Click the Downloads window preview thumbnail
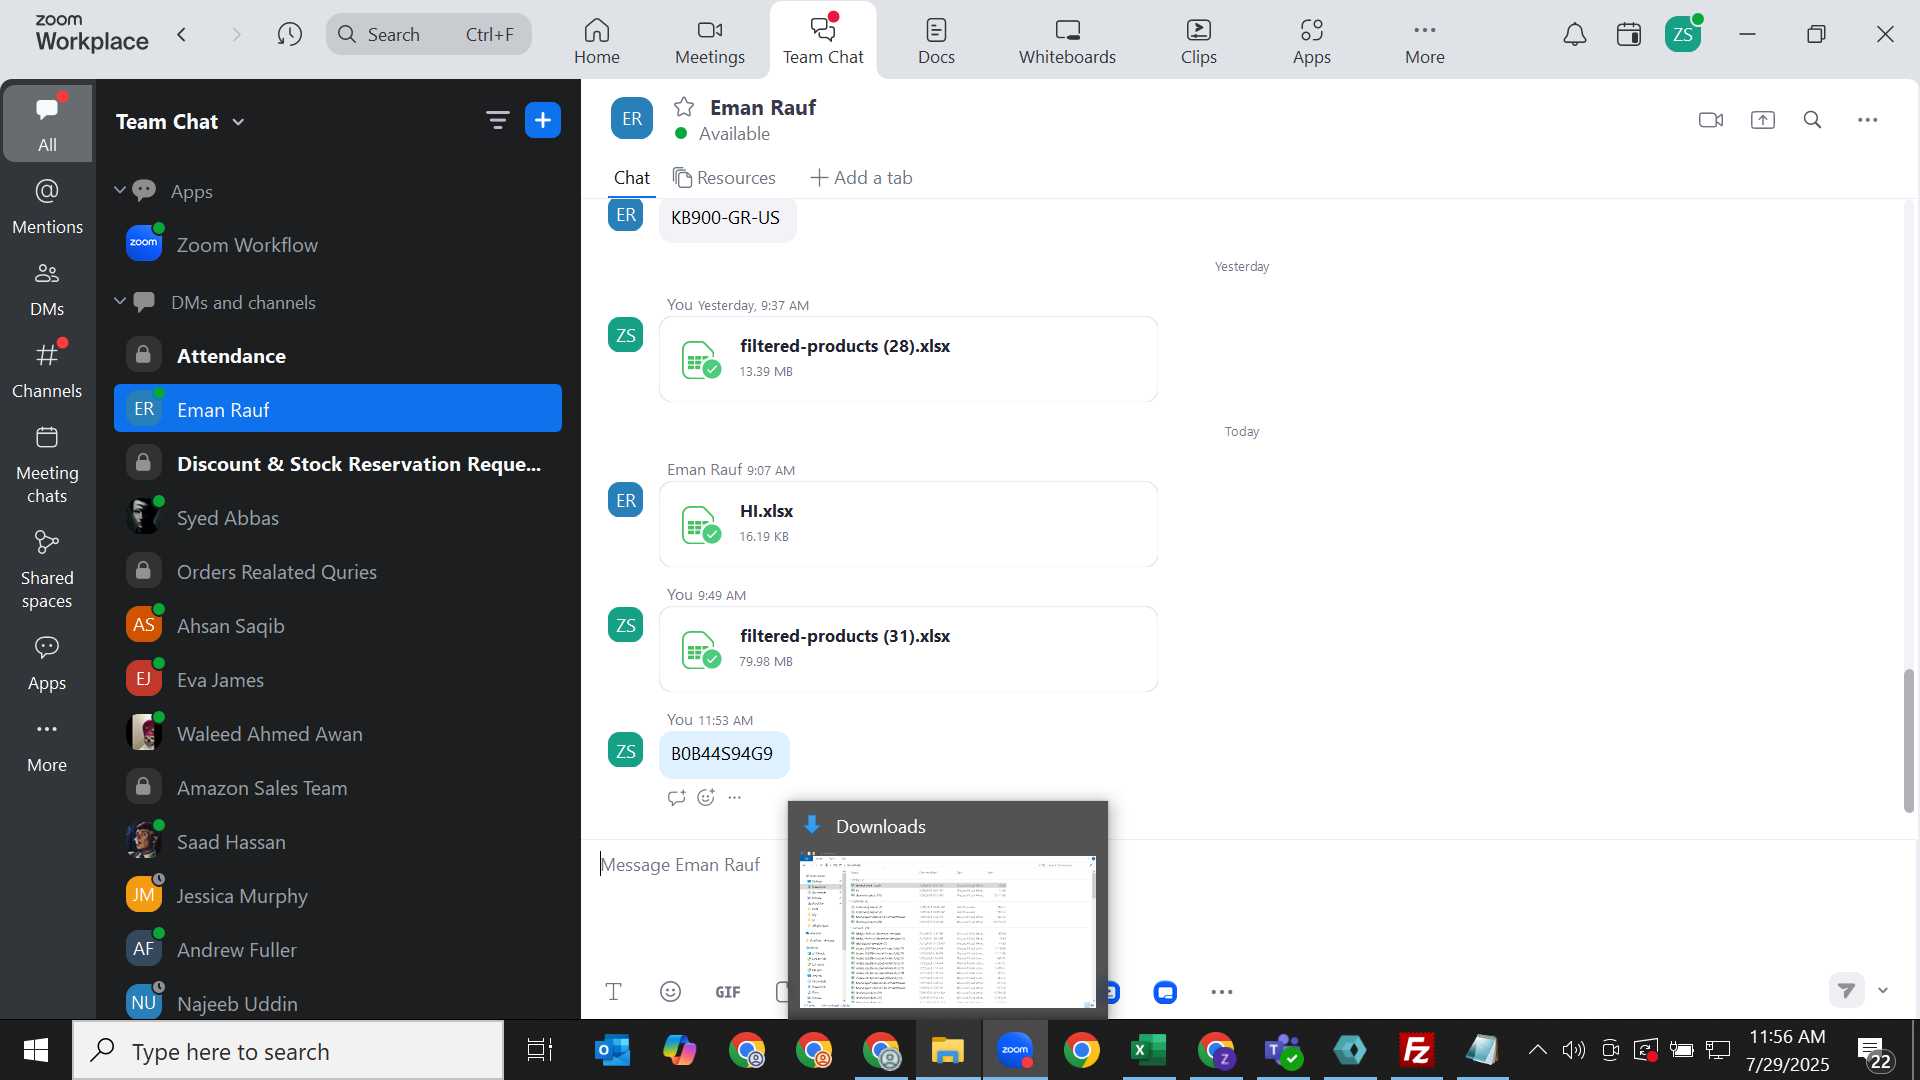The image size is (1920, 1080). pyautogui.click(x=948, y=932)
